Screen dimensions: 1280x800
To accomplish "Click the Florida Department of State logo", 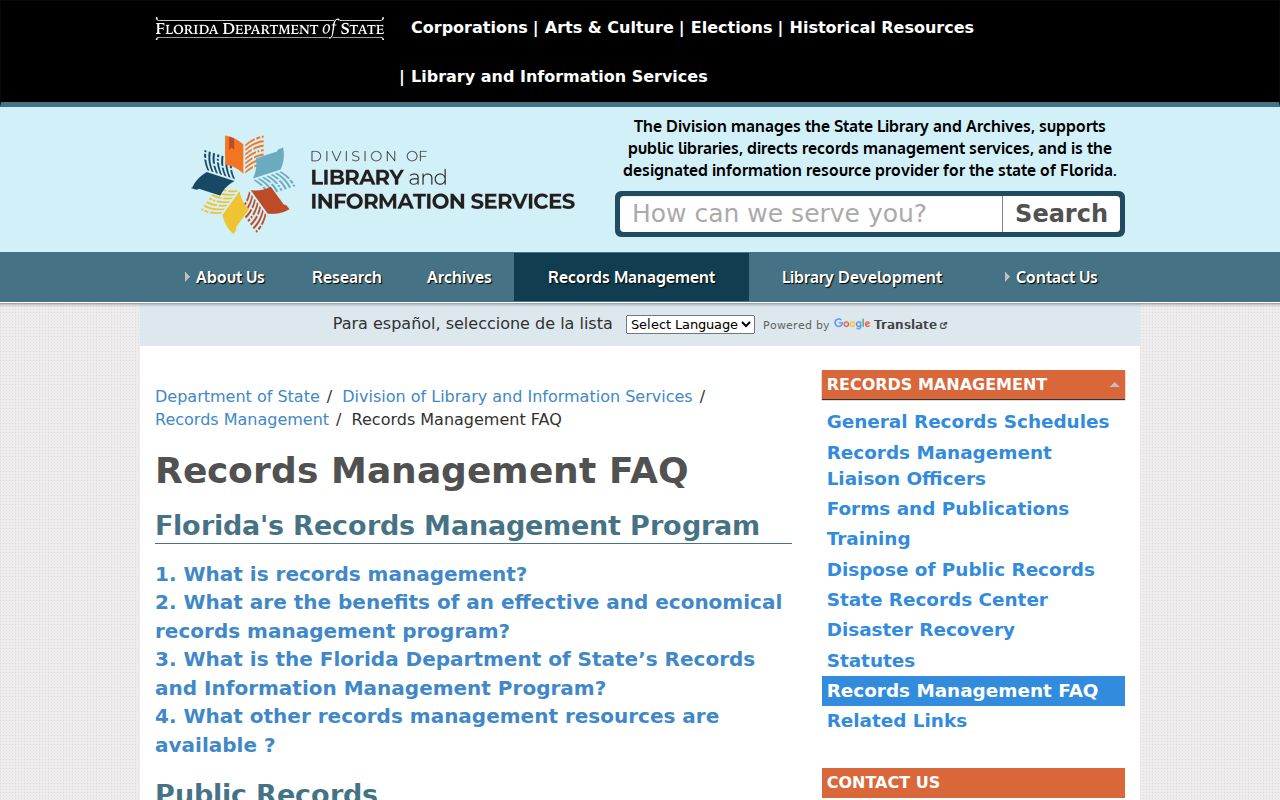I will coord(270,28).
